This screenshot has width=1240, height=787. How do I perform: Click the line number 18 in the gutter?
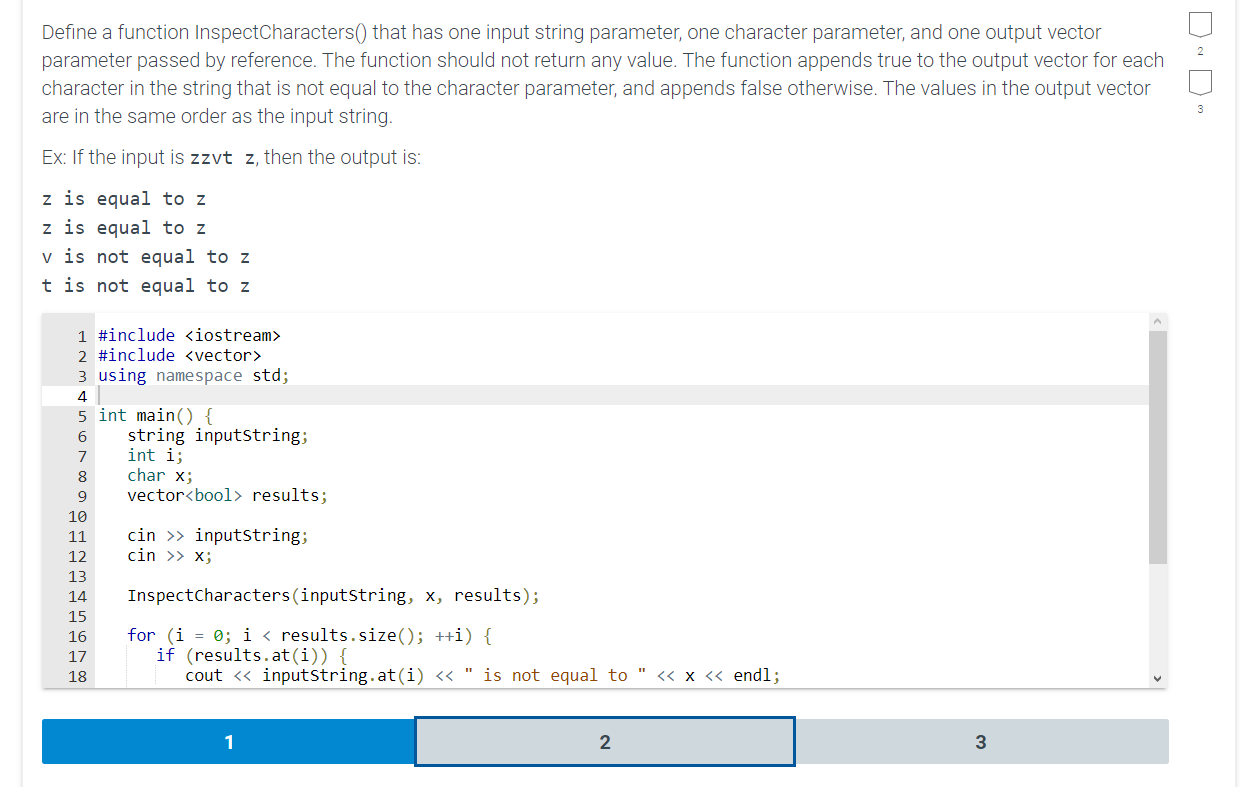[x=77, y=676]
